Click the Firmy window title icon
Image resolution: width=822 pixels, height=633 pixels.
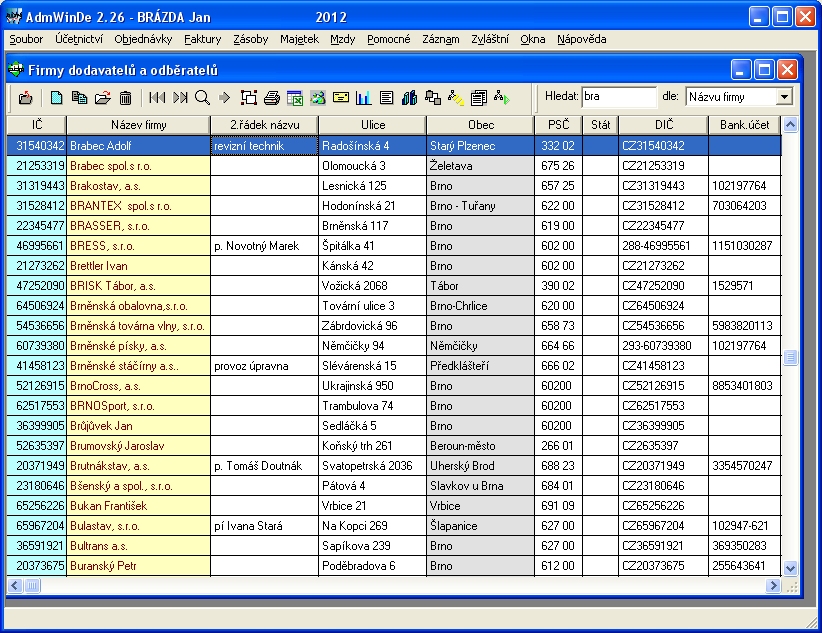[16, 70]
